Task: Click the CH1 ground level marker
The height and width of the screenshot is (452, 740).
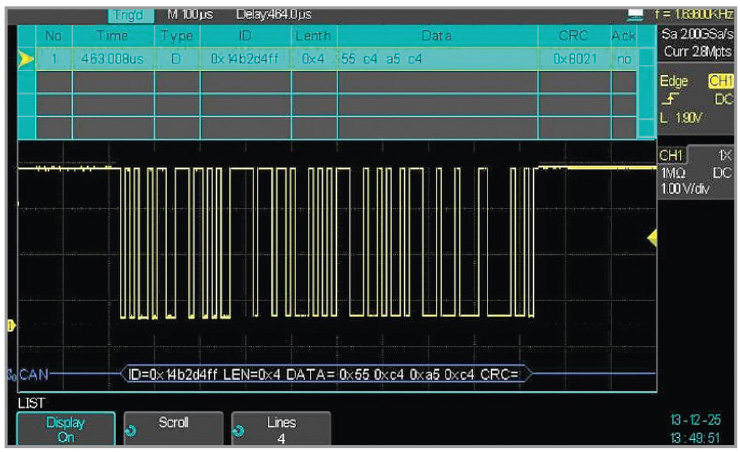Action: (x=11, y=325)
